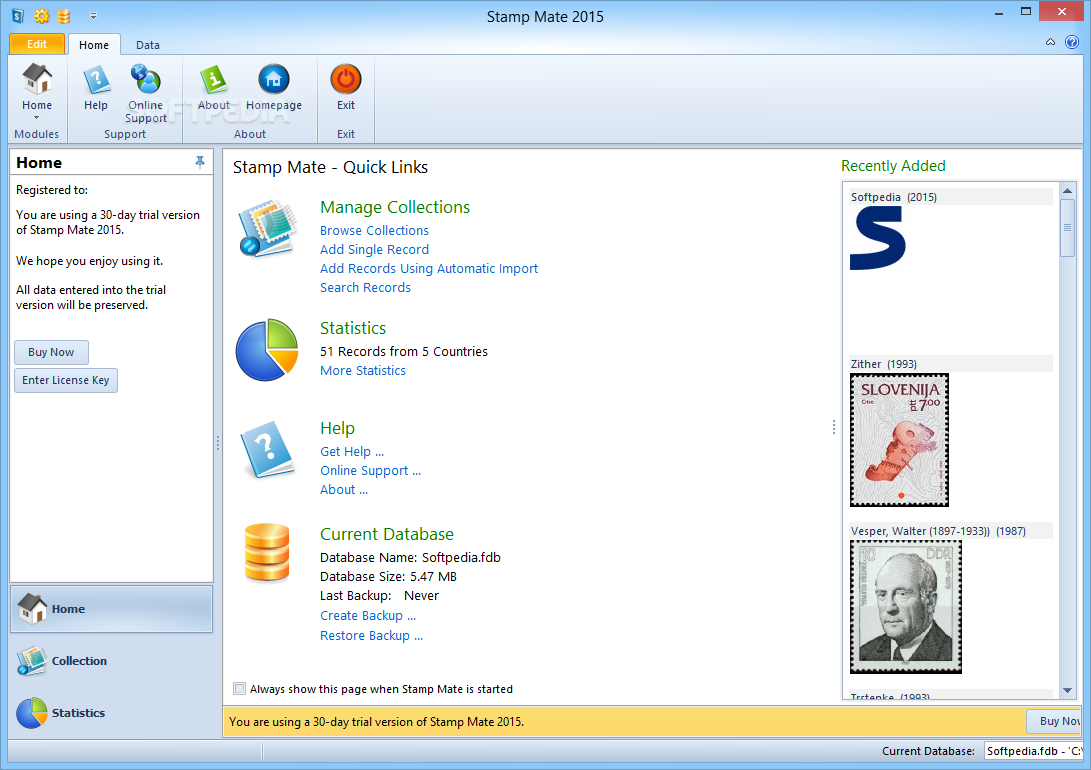Click the Current Database heading
This screenshot has height=770, width=1091.
coord(387,534)
